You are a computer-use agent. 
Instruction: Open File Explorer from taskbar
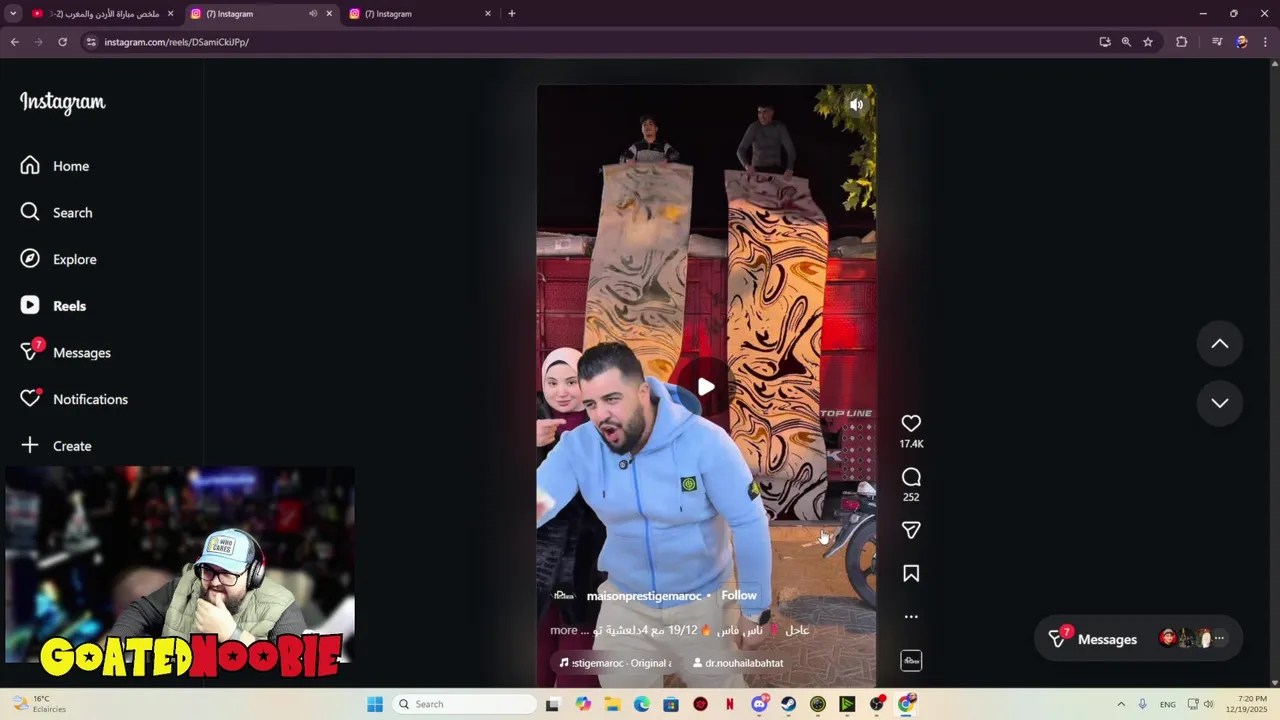612,704
